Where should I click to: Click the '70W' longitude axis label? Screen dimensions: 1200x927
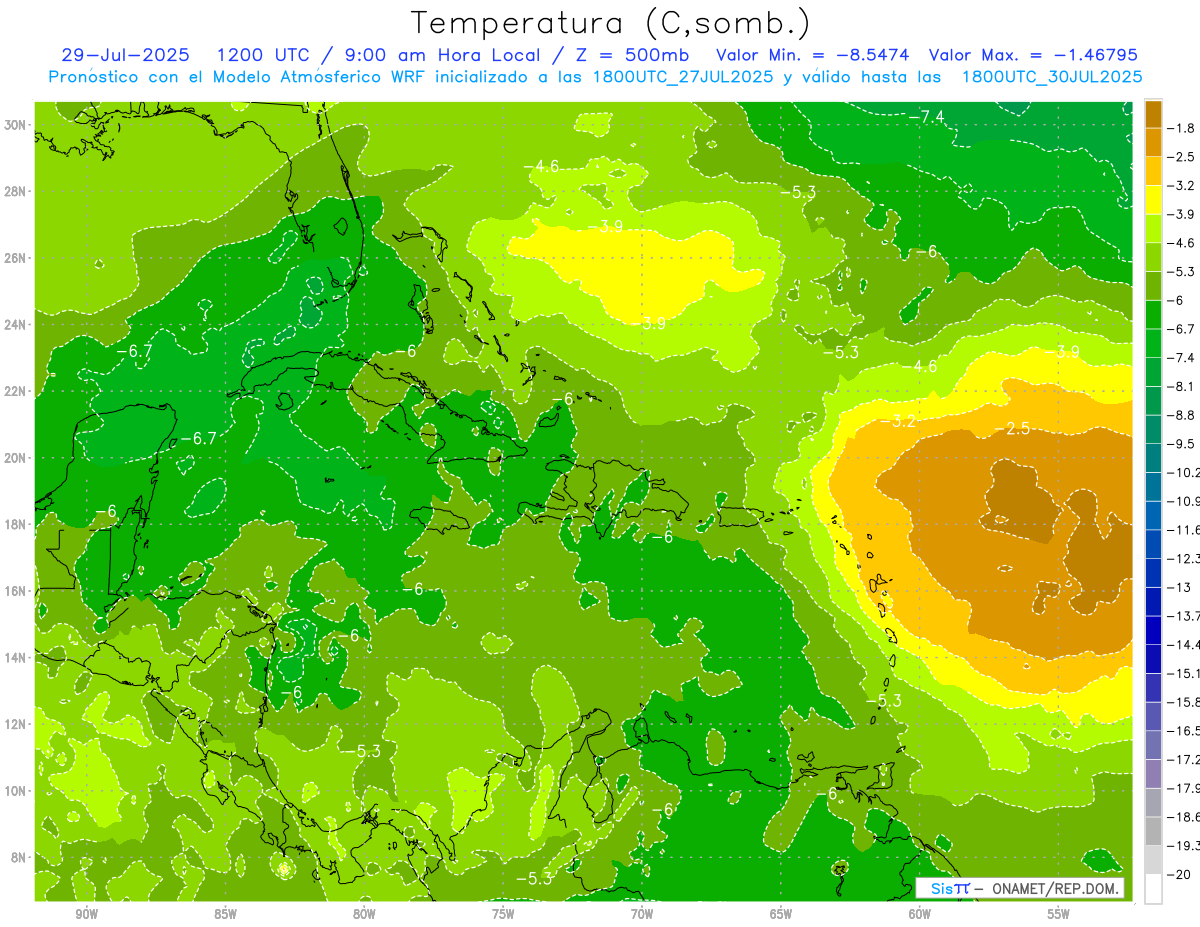(x=642, y=915)
